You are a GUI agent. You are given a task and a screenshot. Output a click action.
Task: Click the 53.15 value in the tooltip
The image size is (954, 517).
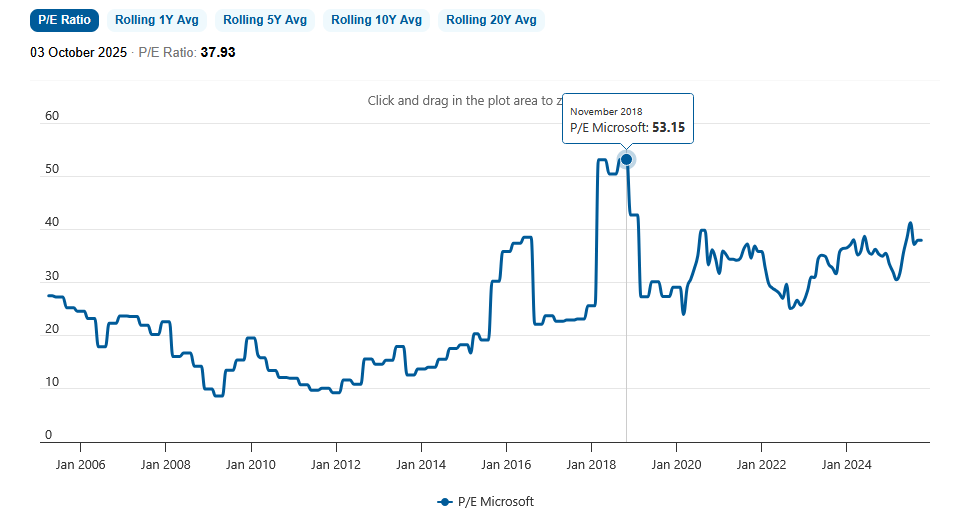click(669, 128)
